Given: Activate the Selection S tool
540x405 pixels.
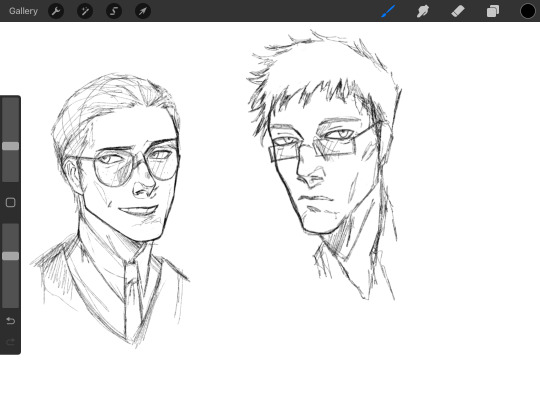Looking at the screenshot, I should pyautogui.click(x=114, y=11).
